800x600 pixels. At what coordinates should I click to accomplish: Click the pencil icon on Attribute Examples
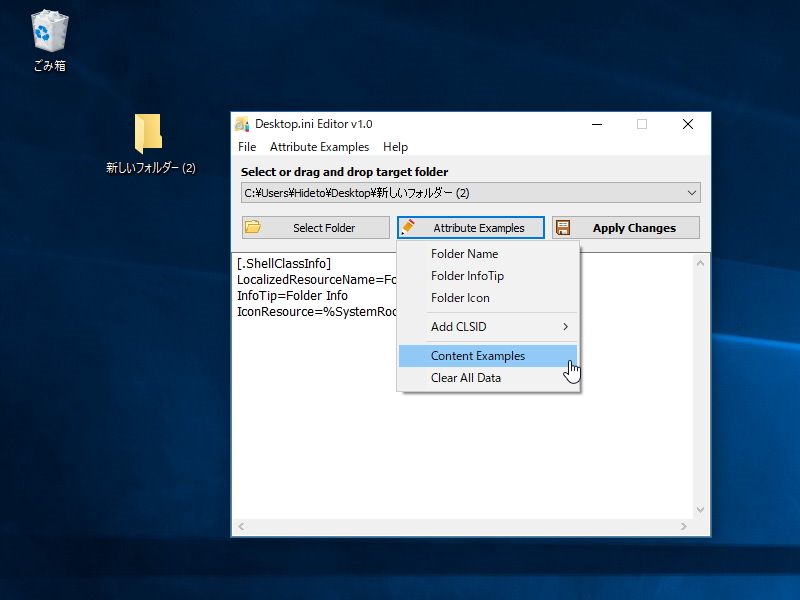click(x=408, y=227)
